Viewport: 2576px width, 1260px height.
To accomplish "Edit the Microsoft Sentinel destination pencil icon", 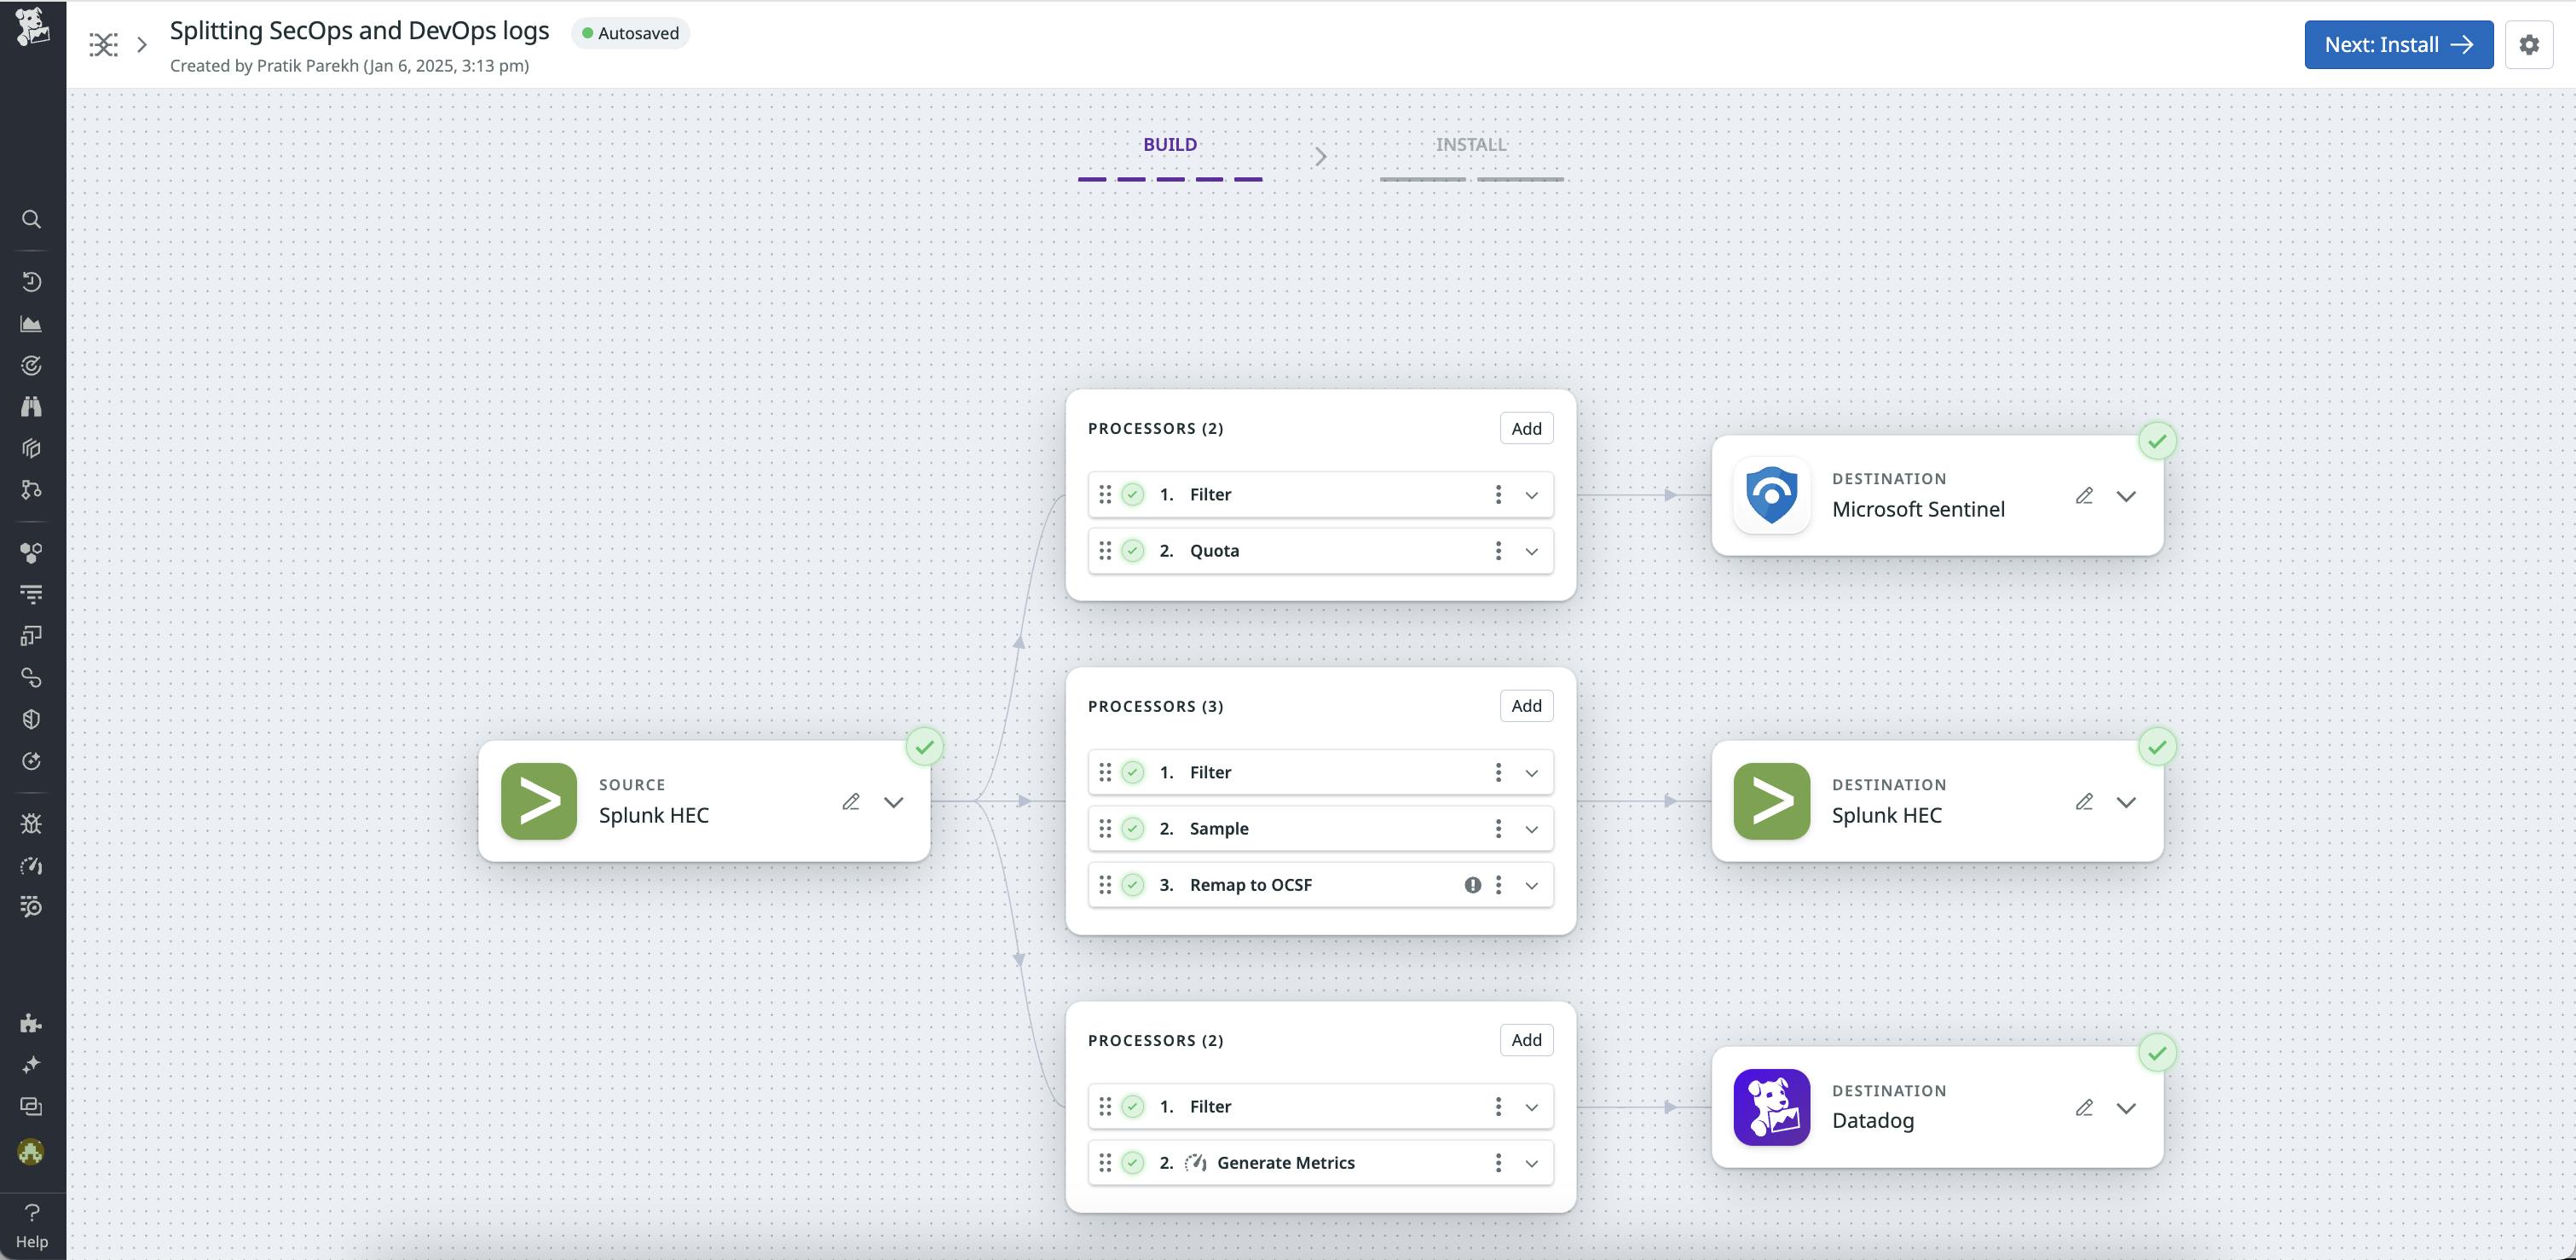I will pyautogui.click(x=2084, y=496).
